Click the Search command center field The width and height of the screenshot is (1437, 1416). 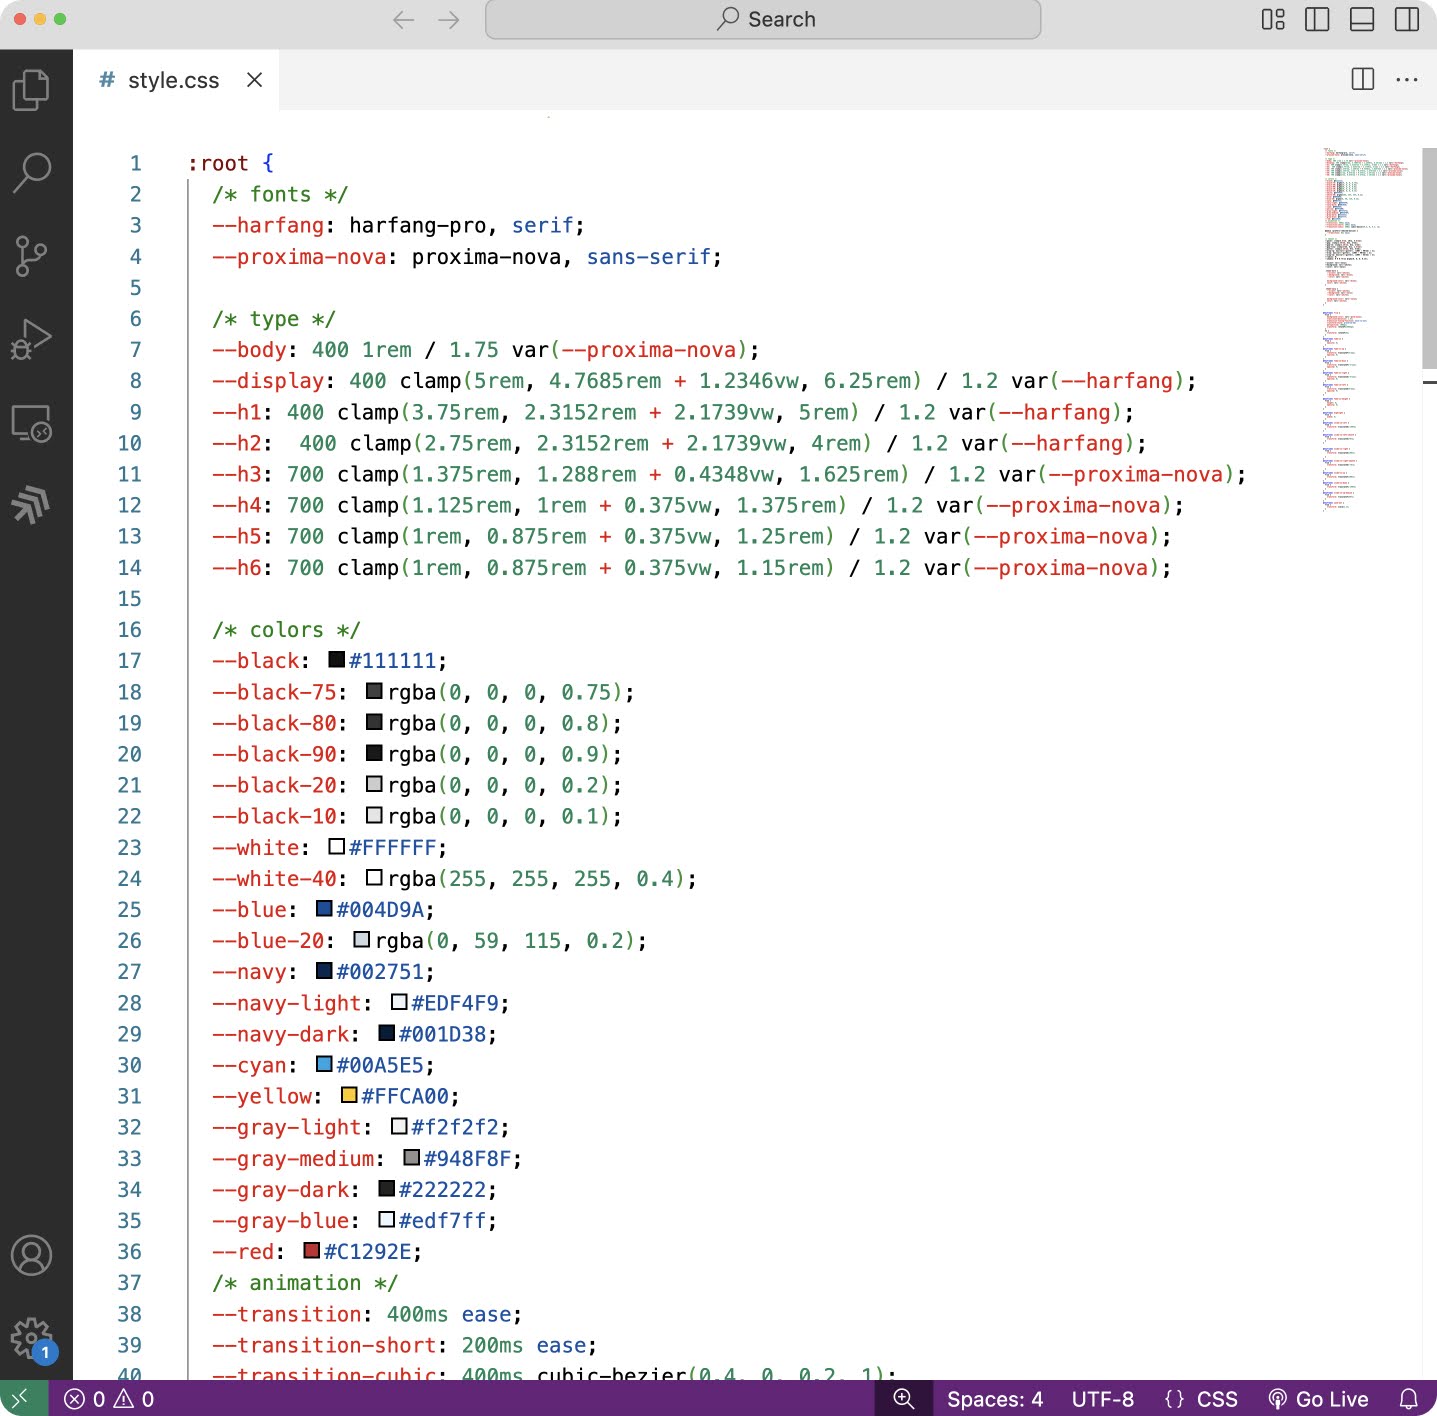(x=763, y=19)
